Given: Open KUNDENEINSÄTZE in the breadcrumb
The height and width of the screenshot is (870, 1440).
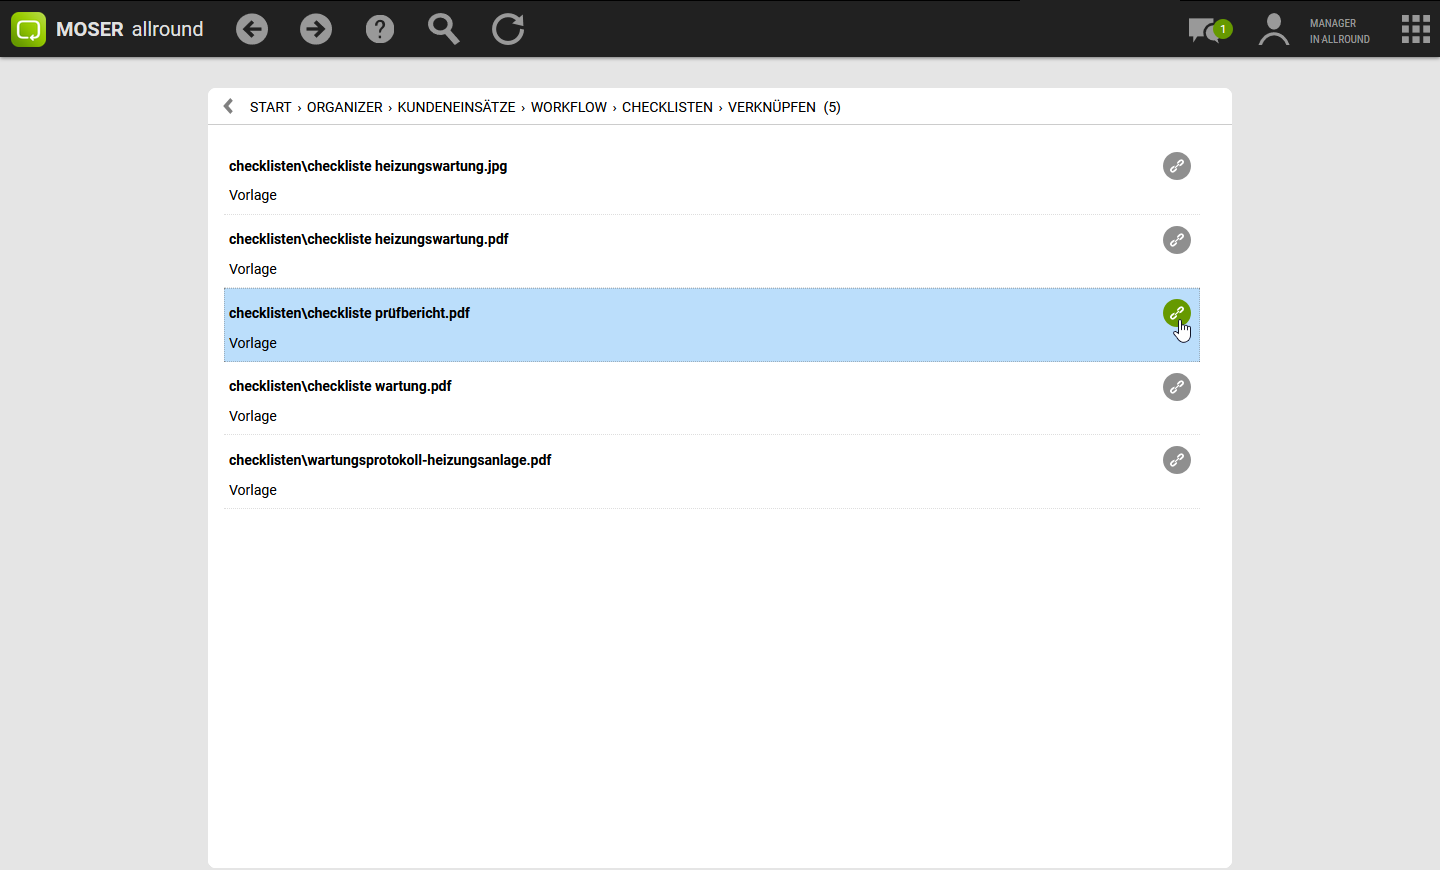Looking at the screenshot, I should [x=456, y=107].
